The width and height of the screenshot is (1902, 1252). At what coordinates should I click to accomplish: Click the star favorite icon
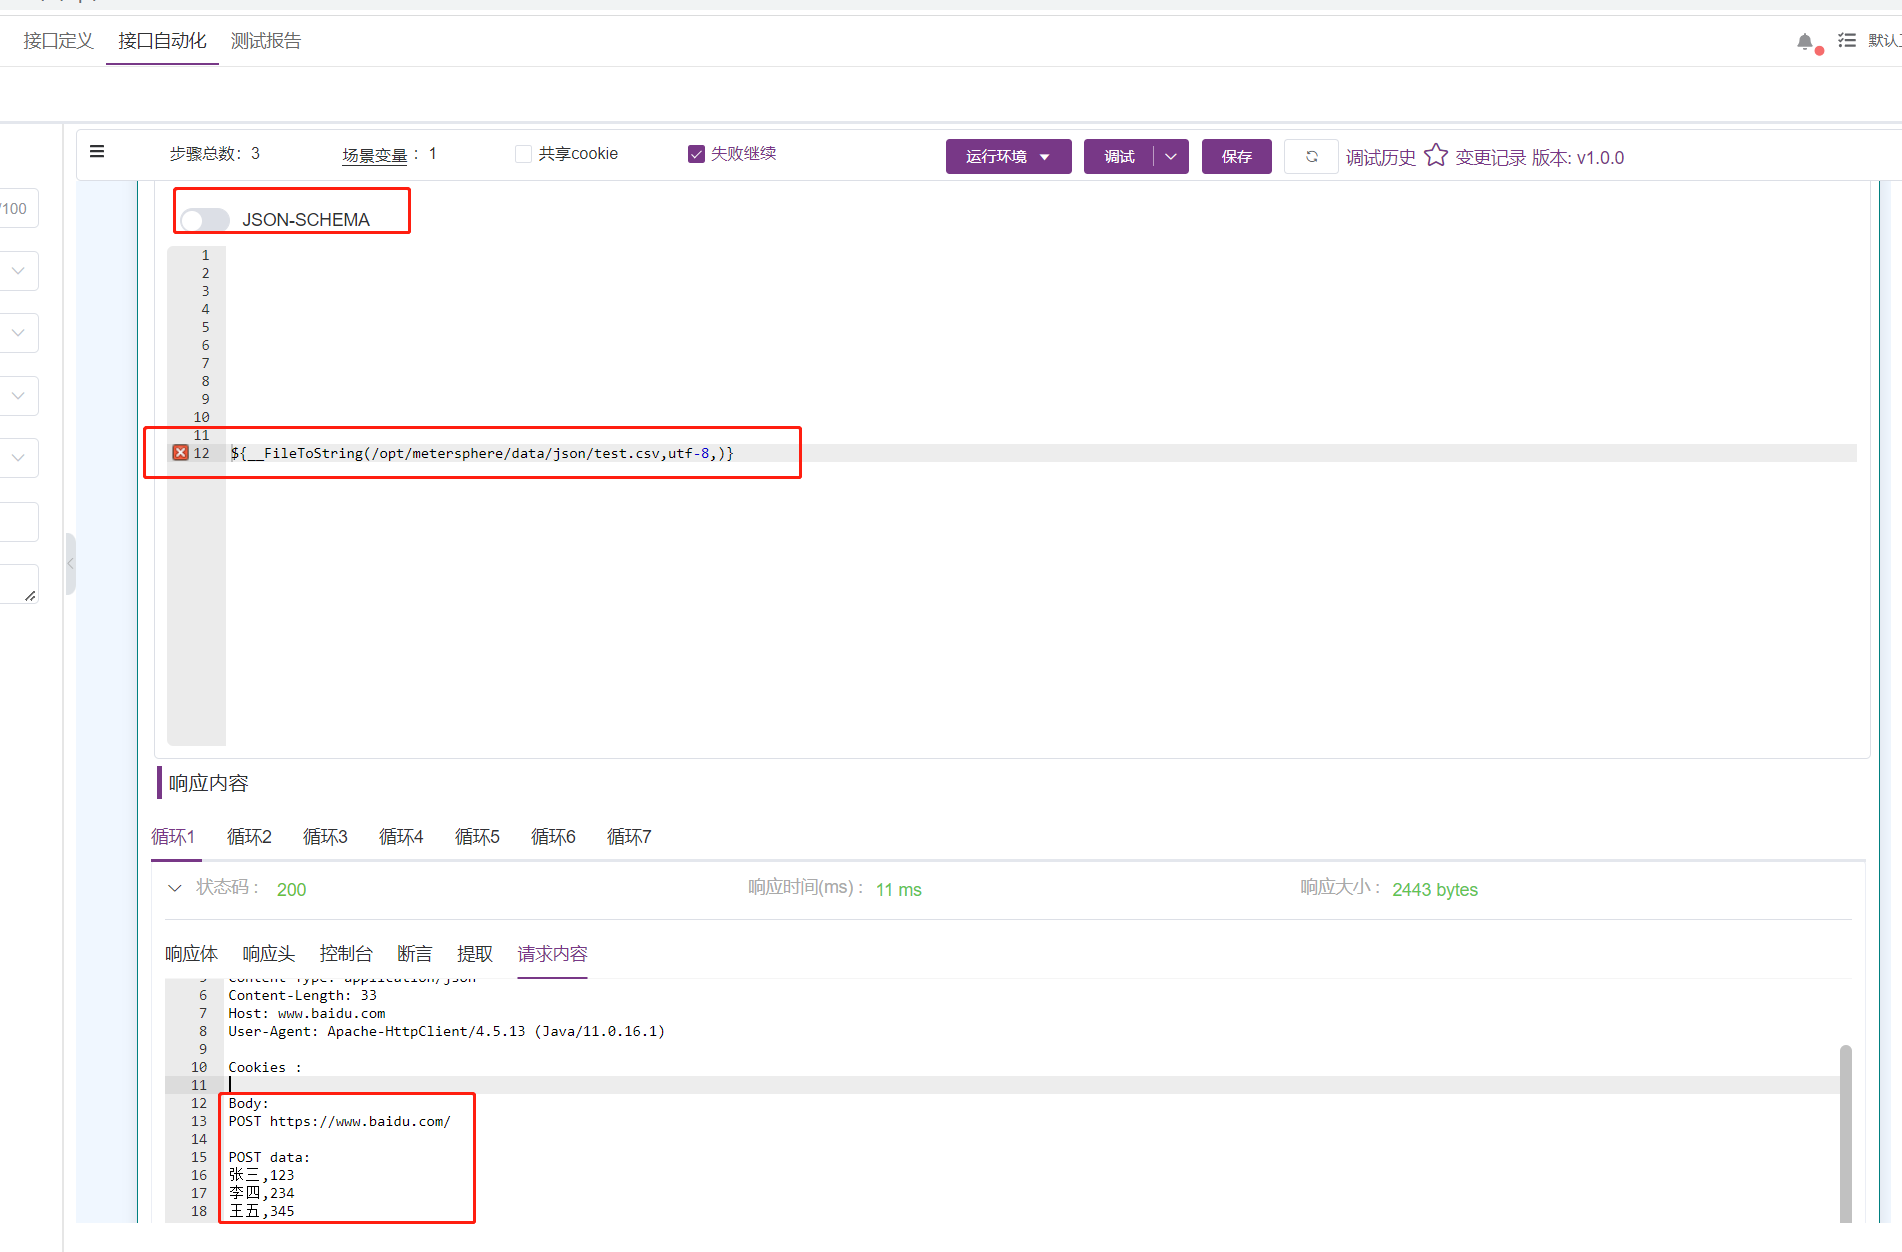coord(1436,156)
